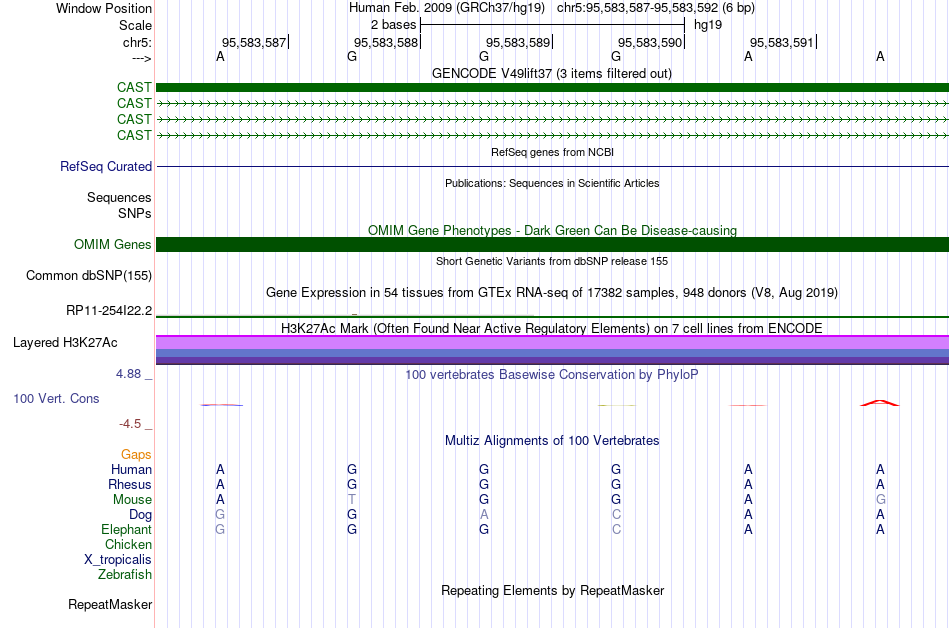Click the T base in Mouse row
This screenshot has height=628, width=950.
[x=352, y=500]
